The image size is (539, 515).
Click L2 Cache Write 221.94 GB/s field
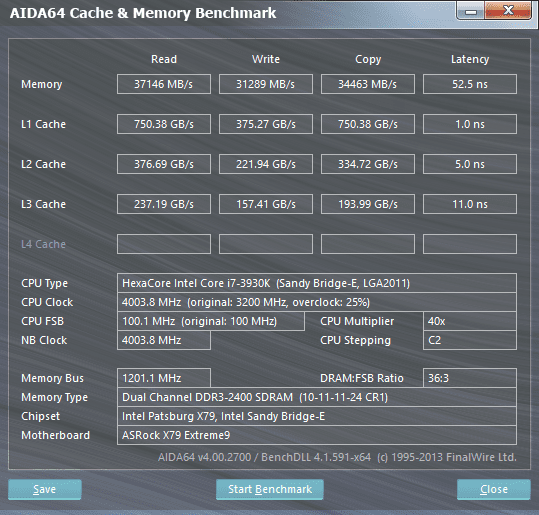click(266, 164)
